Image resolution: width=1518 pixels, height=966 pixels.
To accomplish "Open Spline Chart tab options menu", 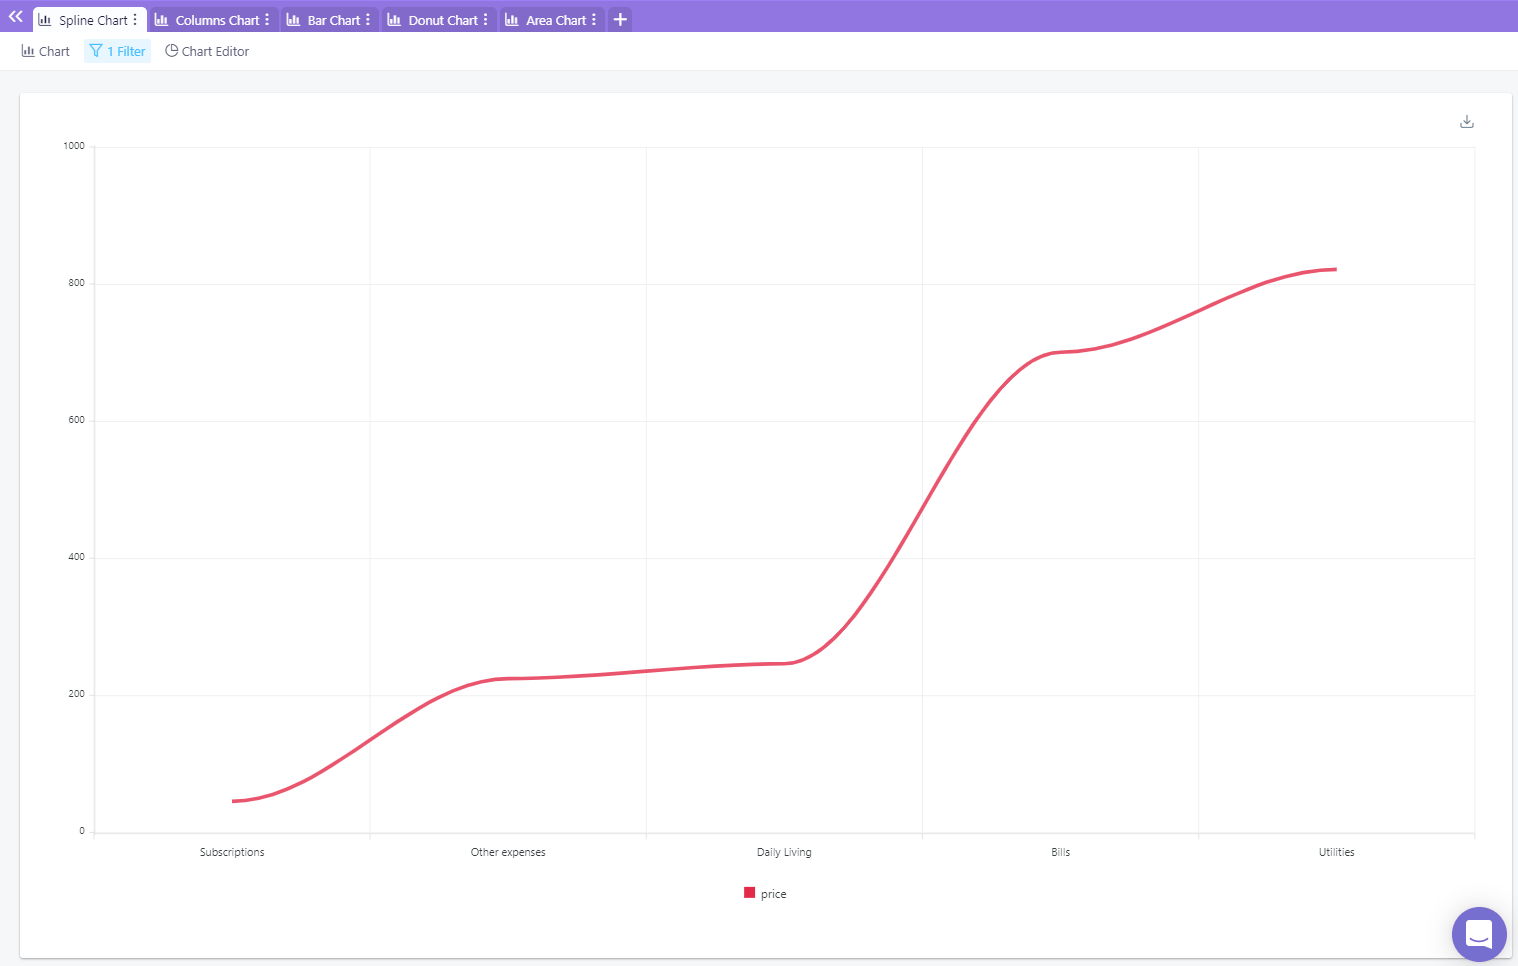I will pos(135,20).
